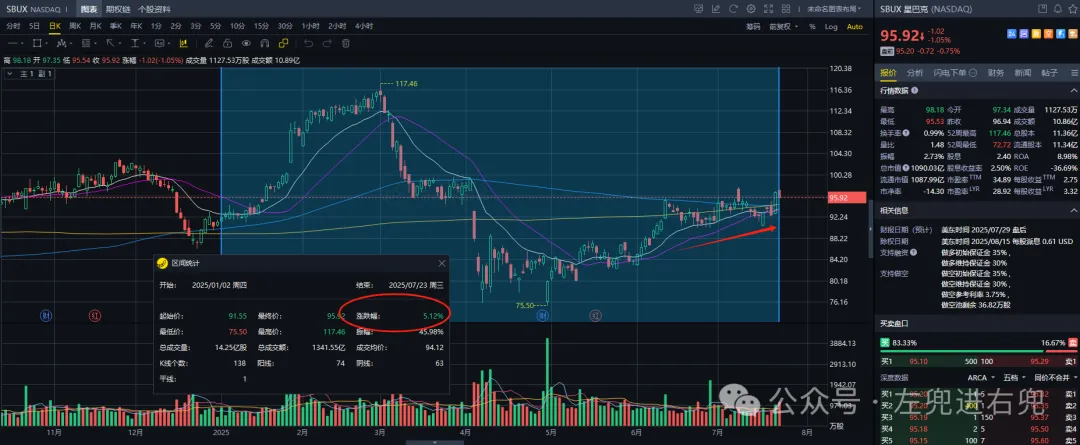Switch to the 期权链 tab
The image size is (1080, 445).
(119, 9)
